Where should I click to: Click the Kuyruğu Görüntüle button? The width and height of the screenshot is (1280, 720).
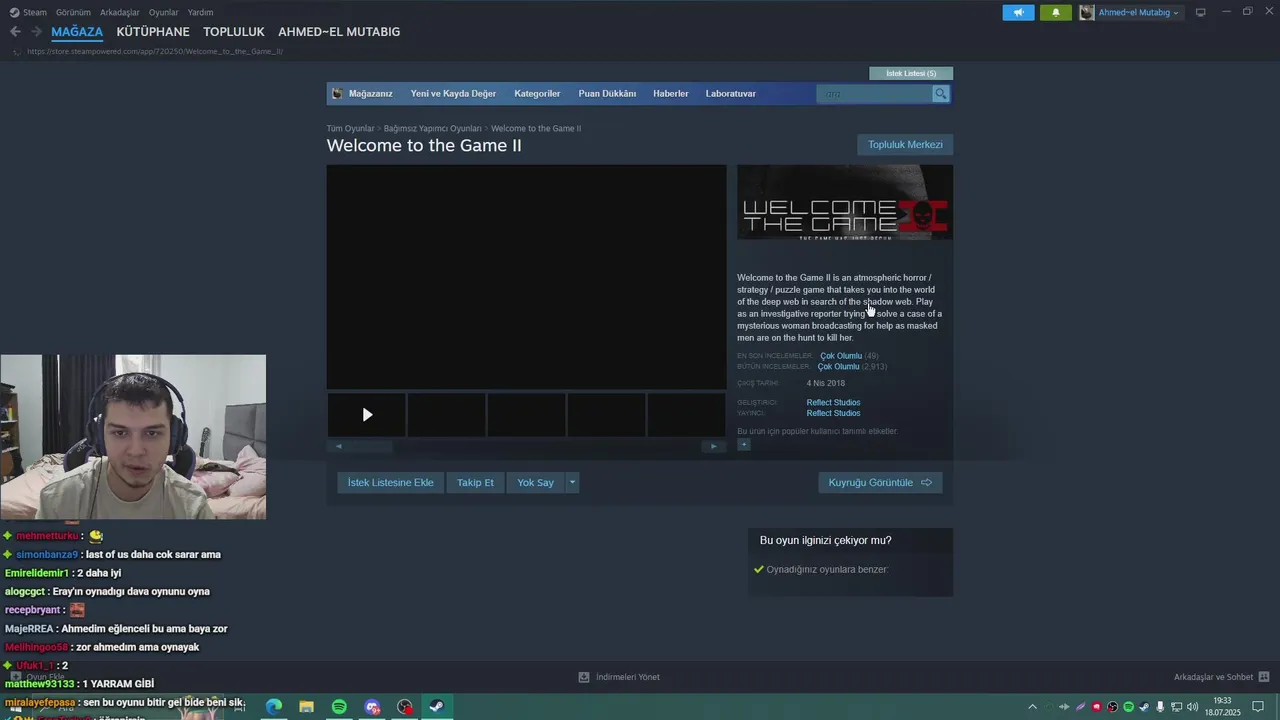[x=880, y=483]
